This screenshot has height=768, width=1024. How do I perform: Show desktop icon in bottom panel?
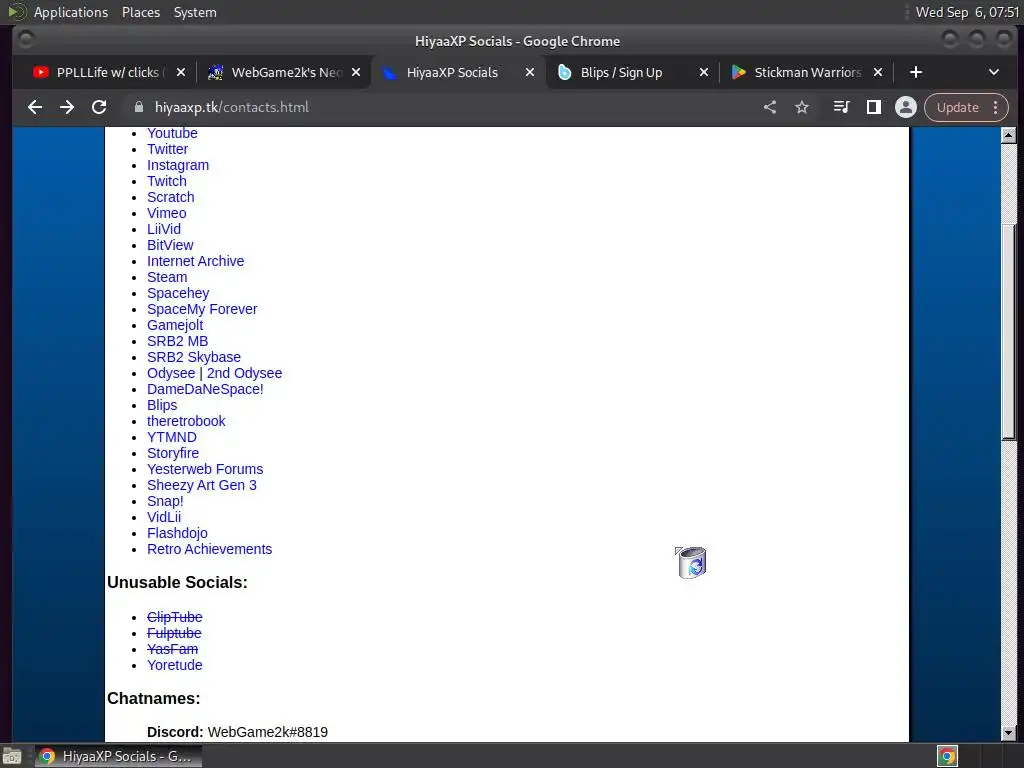click(x=12, y=756)
